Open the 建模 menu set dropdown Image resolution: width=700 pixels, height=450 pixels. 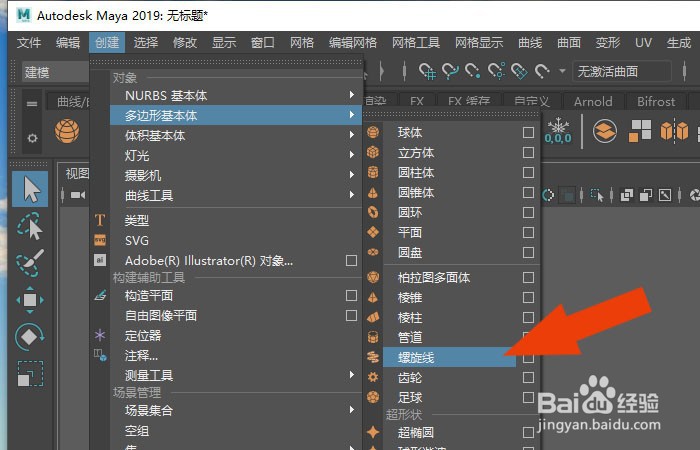(55, 72)
